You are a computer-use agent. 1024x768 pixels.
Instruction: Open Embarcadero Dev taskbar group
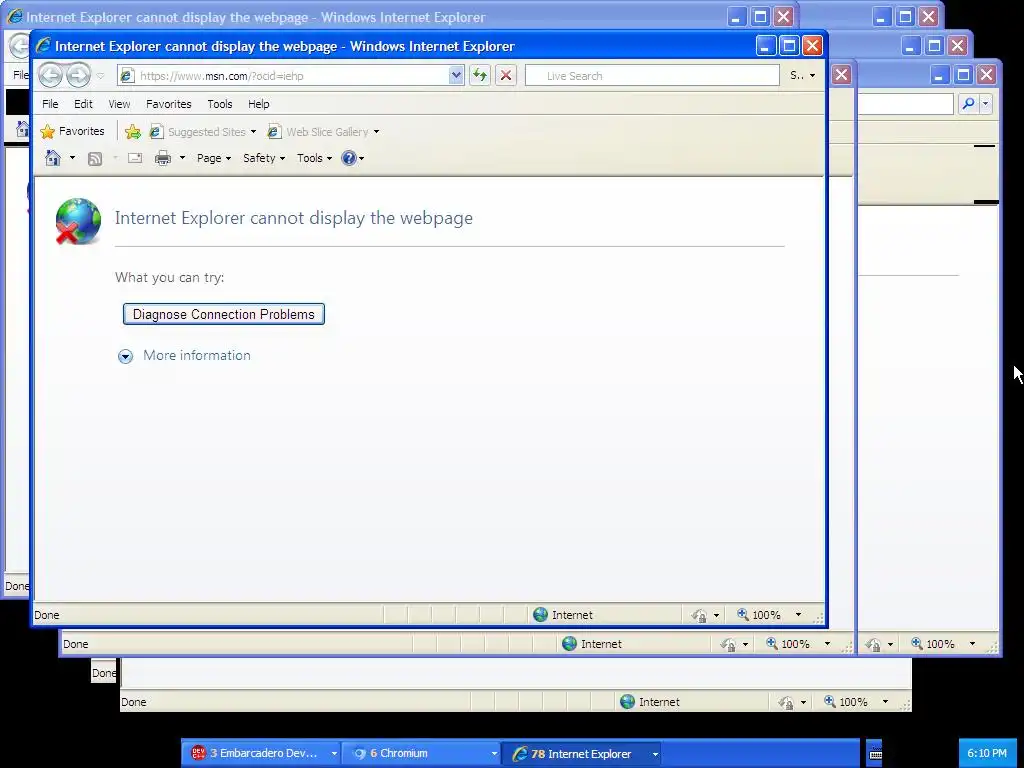point(261,753)
